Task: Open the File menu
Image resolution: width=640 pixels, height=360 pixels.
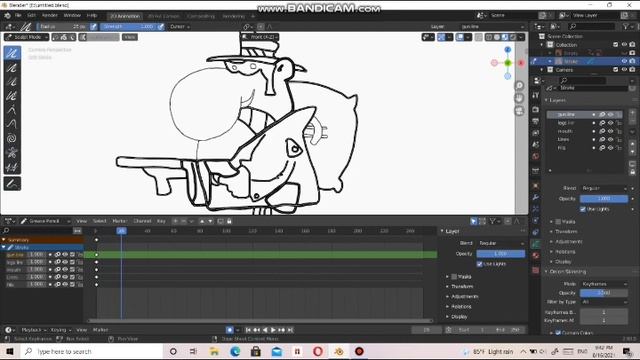Action: 18,16
